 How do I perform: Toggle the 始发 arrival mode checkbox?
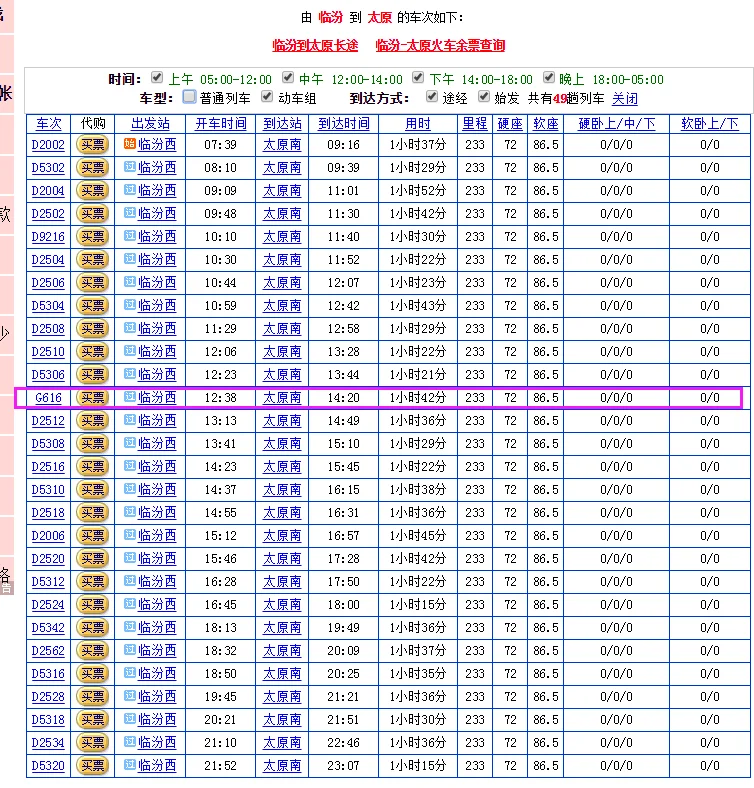(484, 96)
